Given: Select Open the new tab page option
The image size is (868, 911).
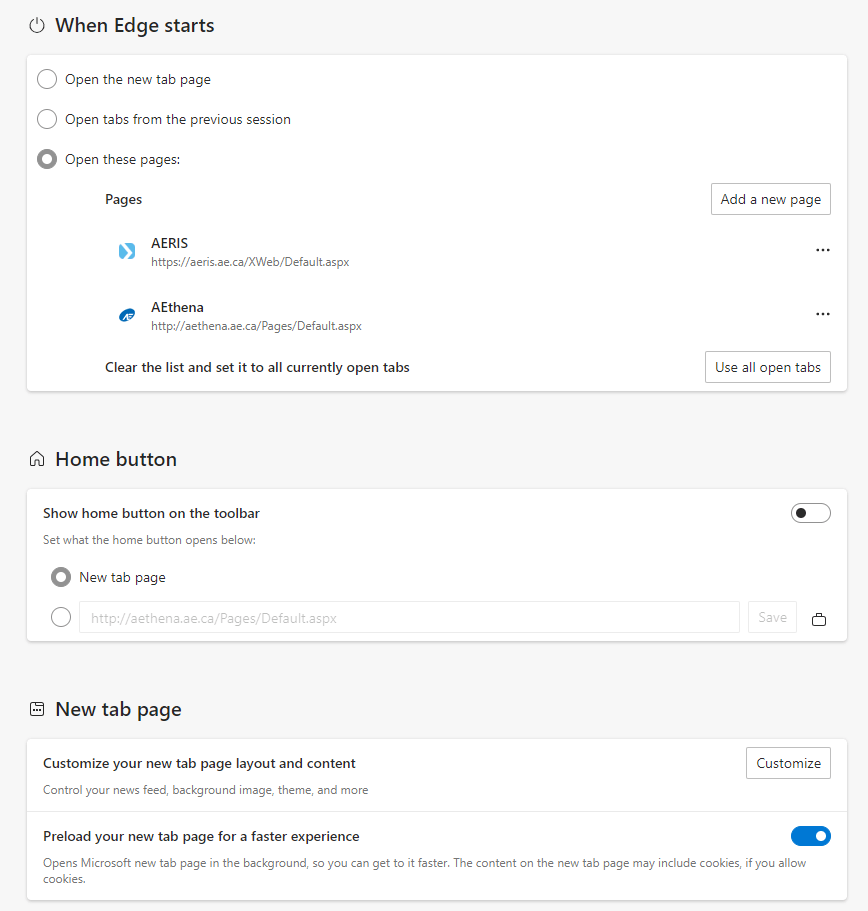Looking at the screenshot, I should click(x=47, y=80).
